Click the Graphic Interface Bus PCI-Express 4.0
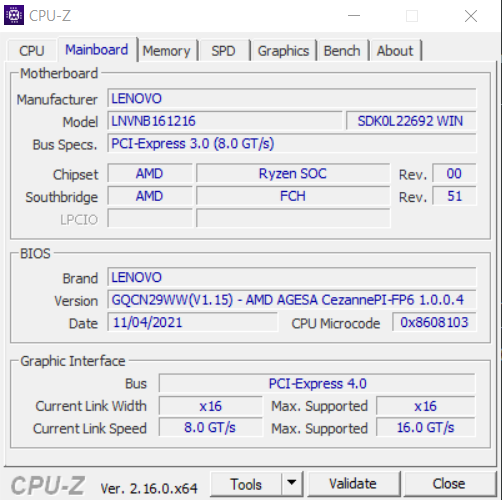The width and height of the screenshot is (502, 500). (x=317, y=383)
